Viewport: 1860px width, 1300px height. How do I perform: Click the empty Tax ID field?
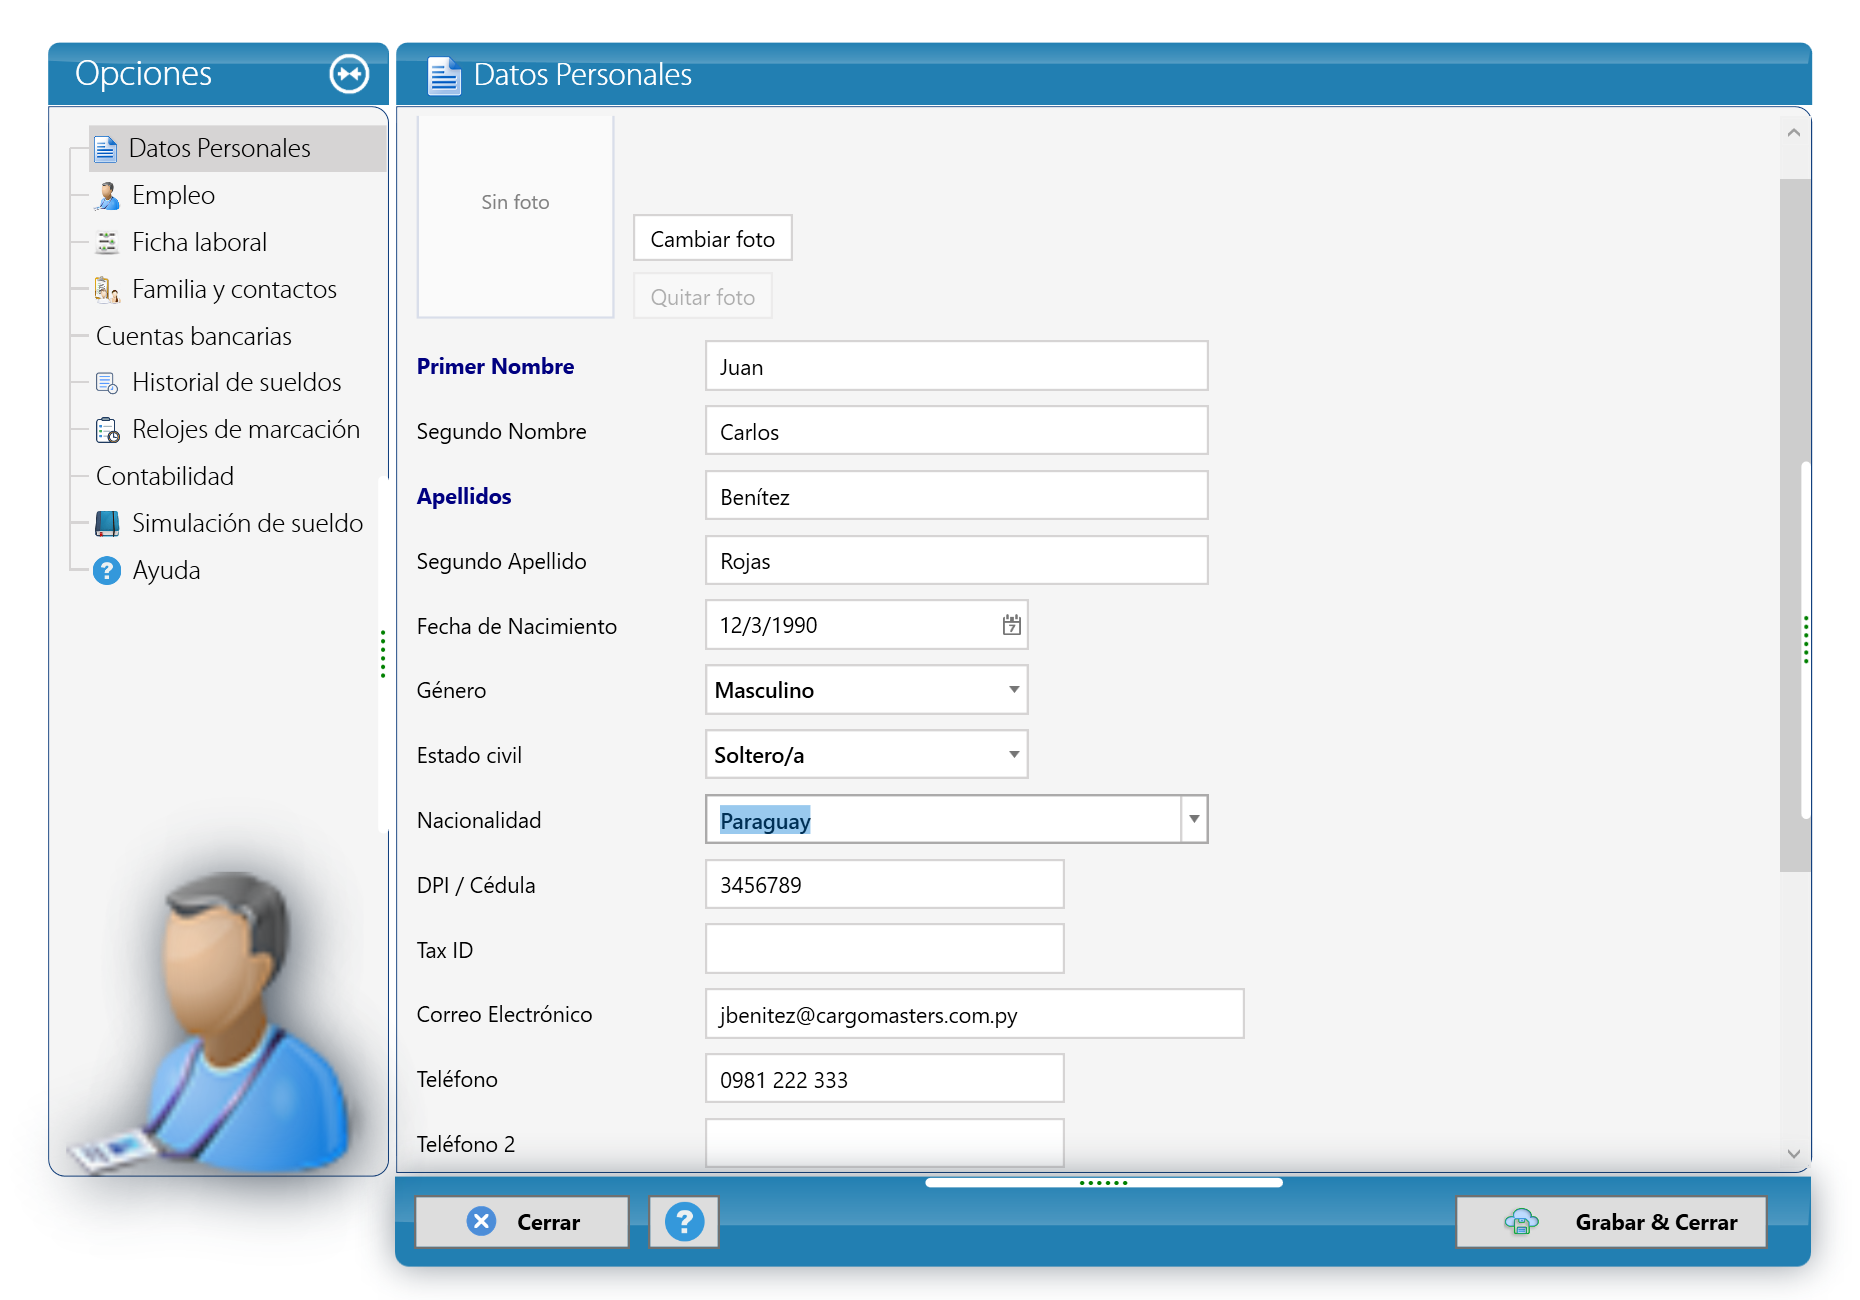coord(885,950)
